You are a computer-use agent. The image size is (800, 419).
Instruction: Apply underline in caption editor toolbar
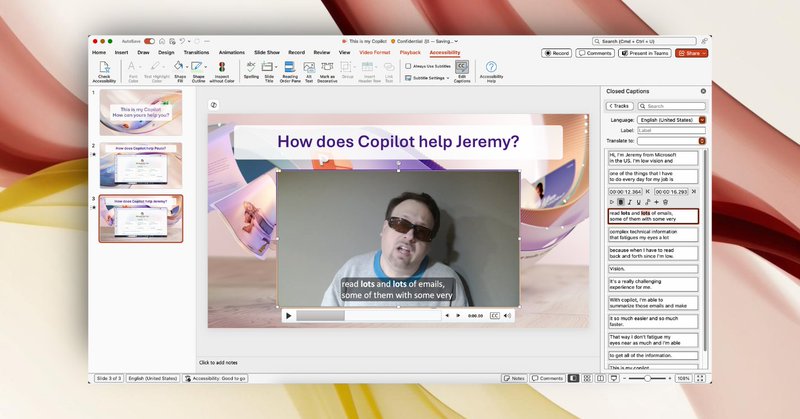[638, 202]
